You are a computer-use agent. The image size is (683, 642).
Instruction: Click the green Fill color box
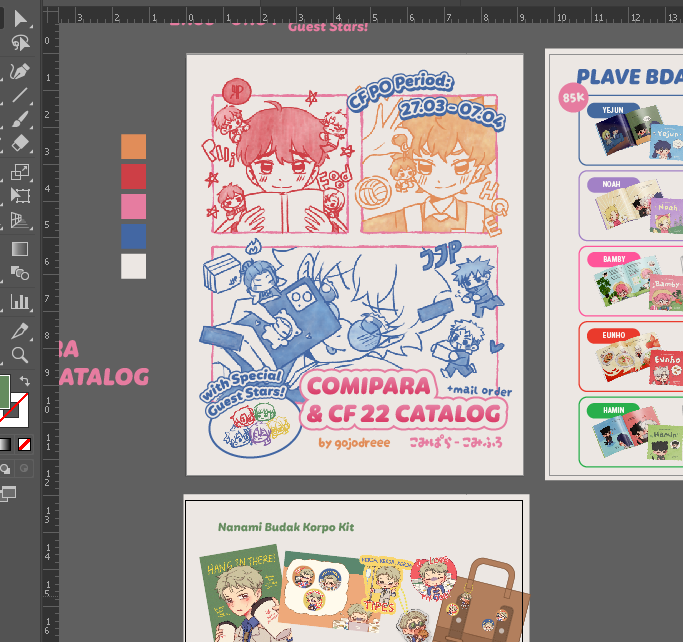pyautogui.click(x=4, y=392)
